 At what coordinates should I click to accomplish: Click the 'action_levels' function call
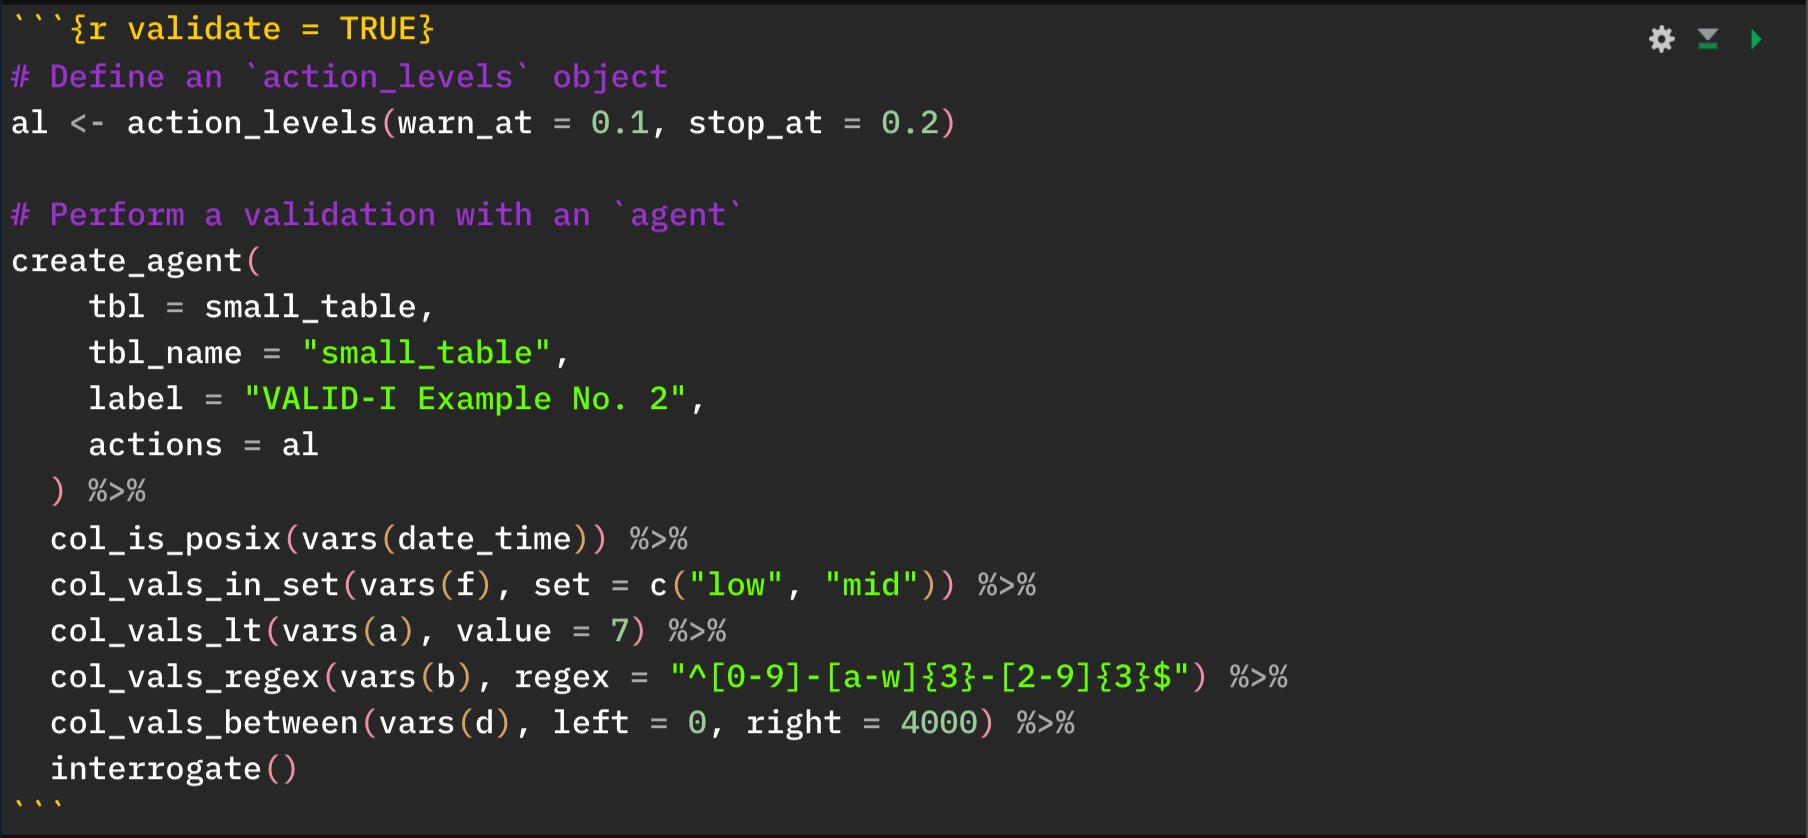pyautogui.click(x=251, y=123)
